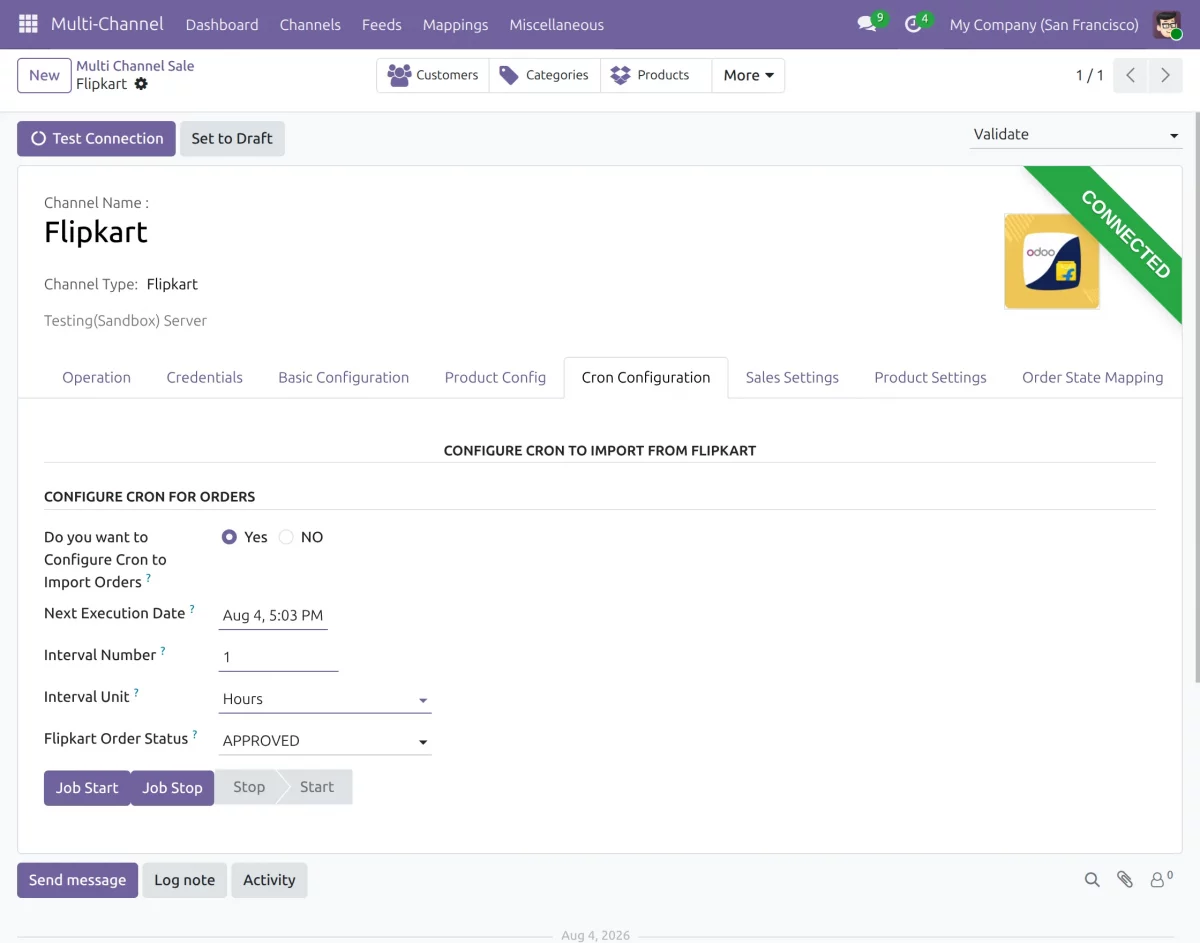Open the activities clock icon with badge 4

(913, 24)
